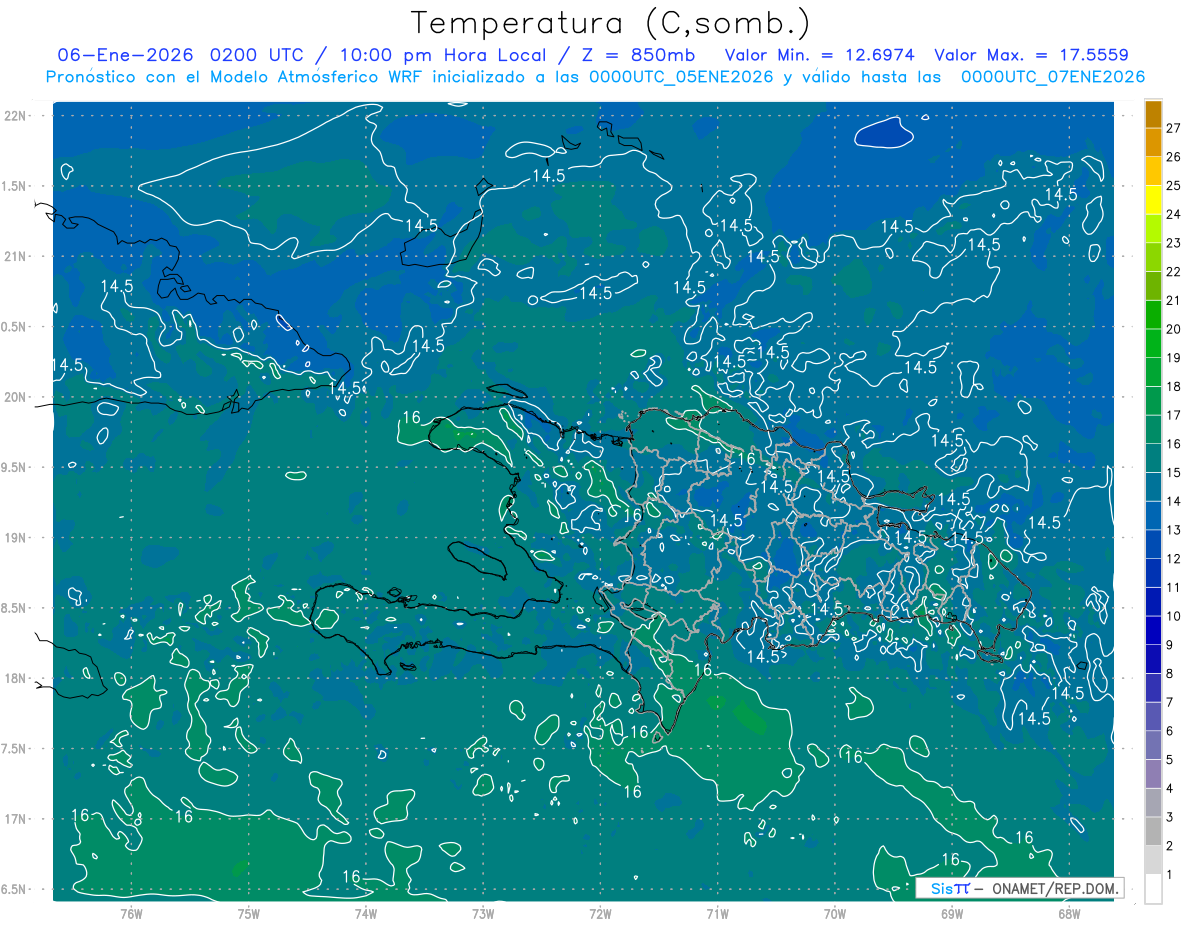
Task: Click the latitude label "17N"
Action: point(17,820)
